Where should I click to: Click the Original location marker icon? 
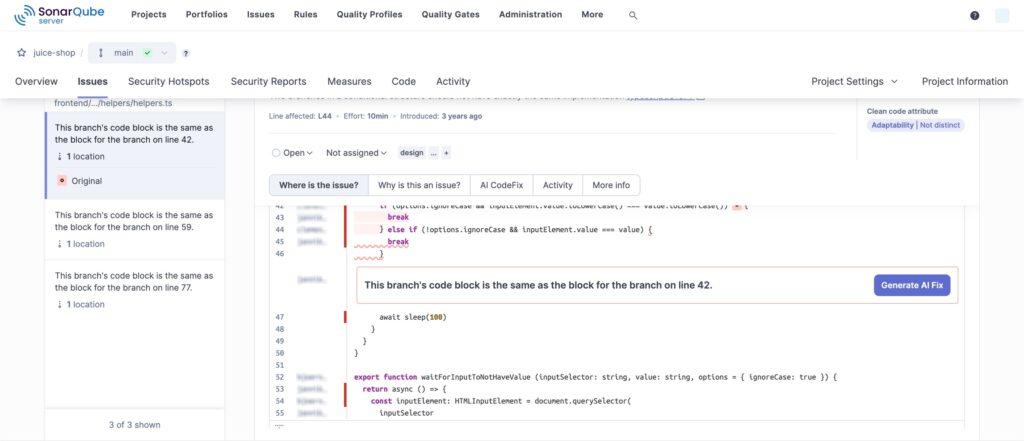(x=62, y=181)
